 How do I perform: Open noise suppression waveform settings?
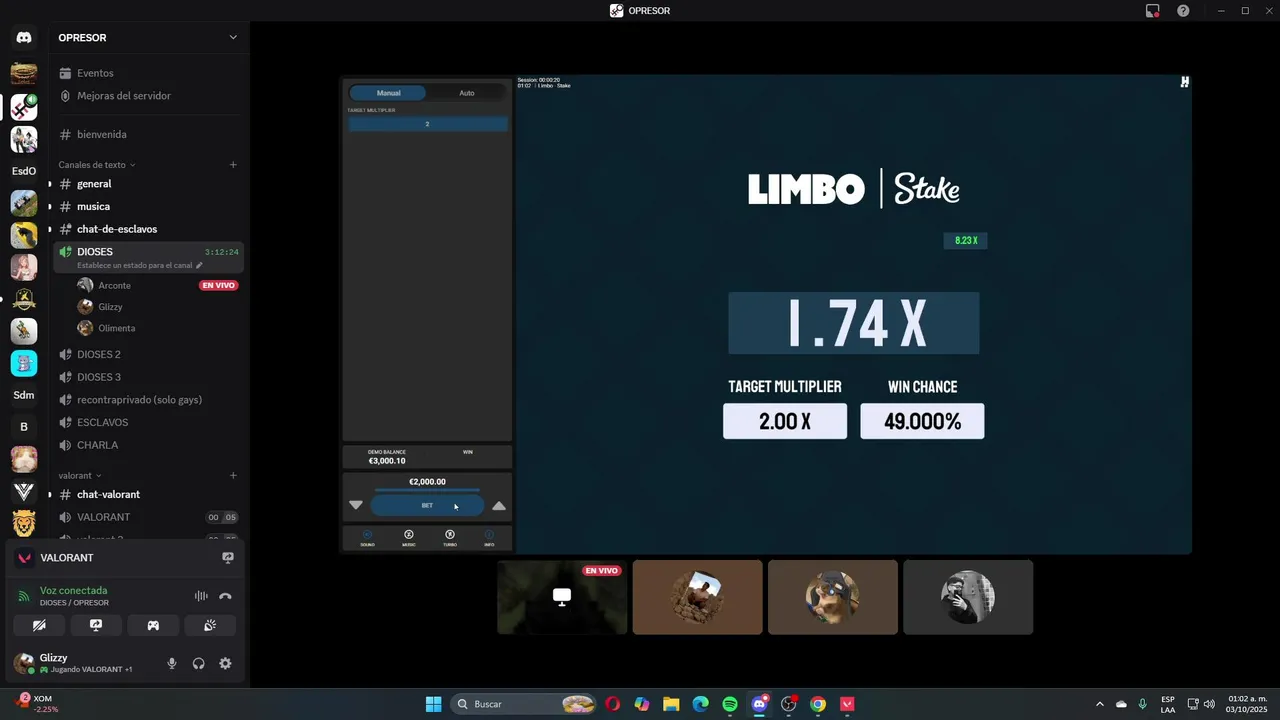pos(201,596)
